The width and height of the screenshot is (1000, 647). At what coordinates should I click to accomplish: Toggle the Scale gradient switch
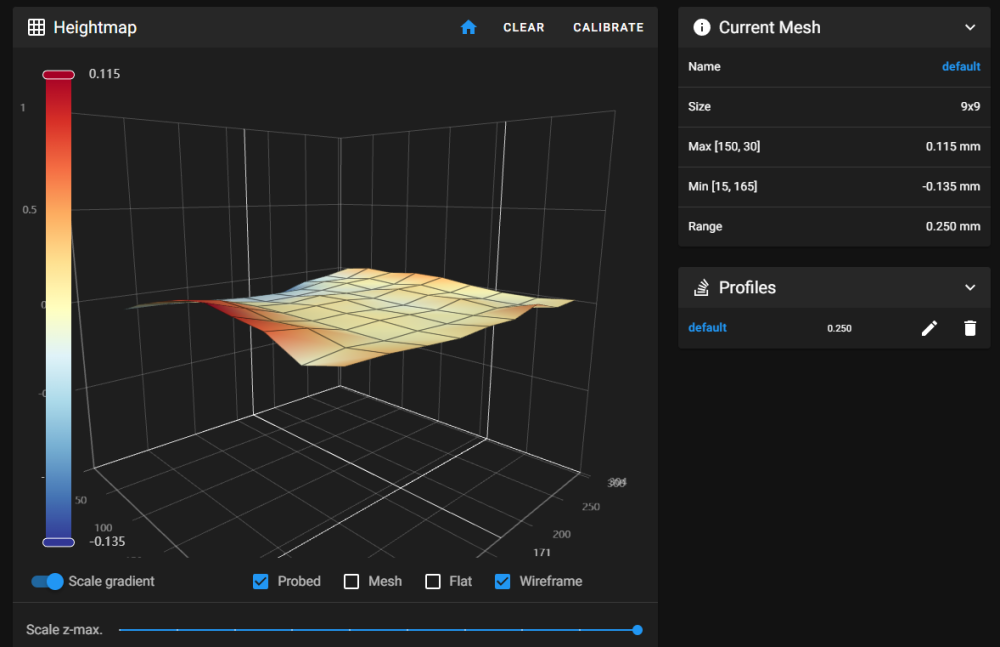[x=48, y=581]
